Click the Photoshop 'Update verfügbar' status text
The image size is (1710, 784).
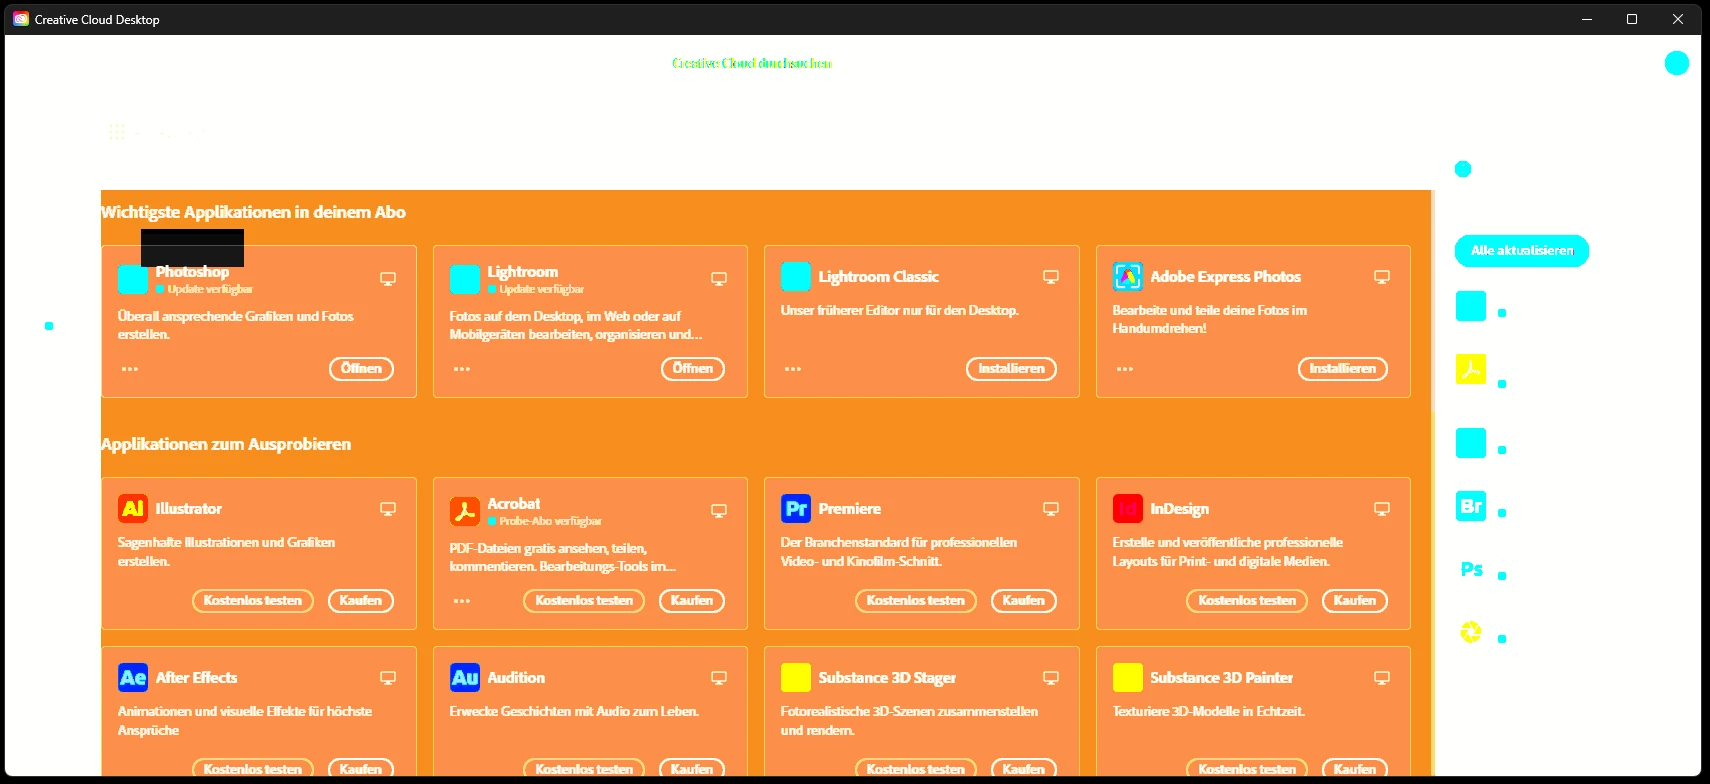(x=210, y=289)
